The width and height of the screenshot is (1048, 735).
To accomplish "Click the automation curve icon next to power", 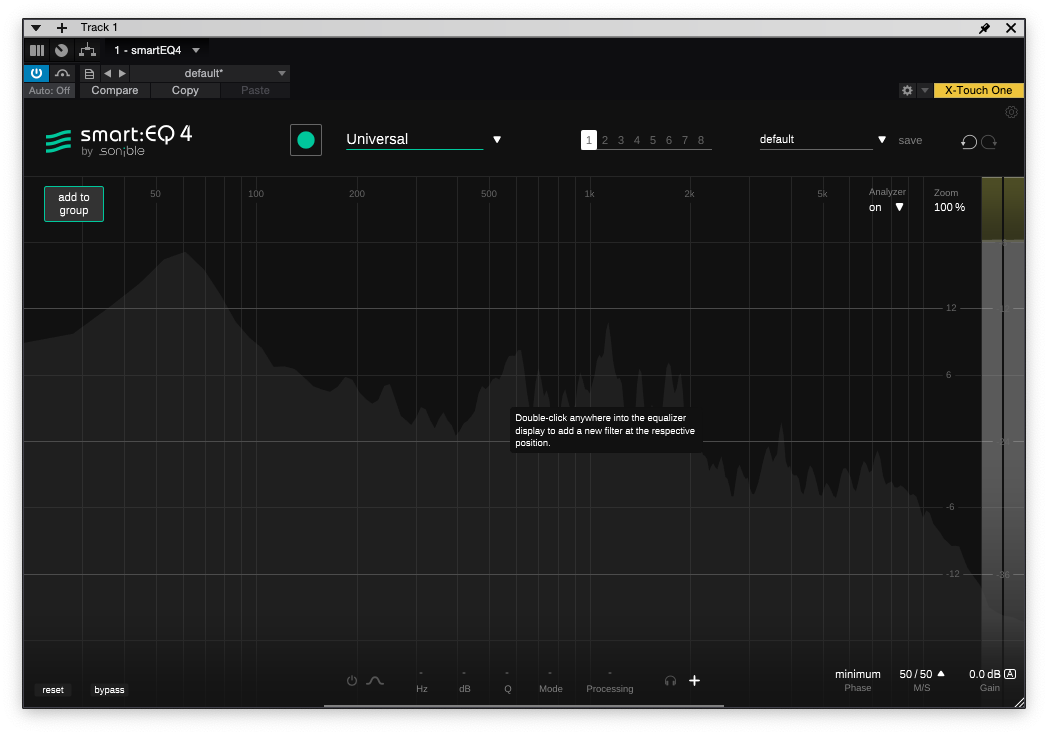I will tap(62, 73).
